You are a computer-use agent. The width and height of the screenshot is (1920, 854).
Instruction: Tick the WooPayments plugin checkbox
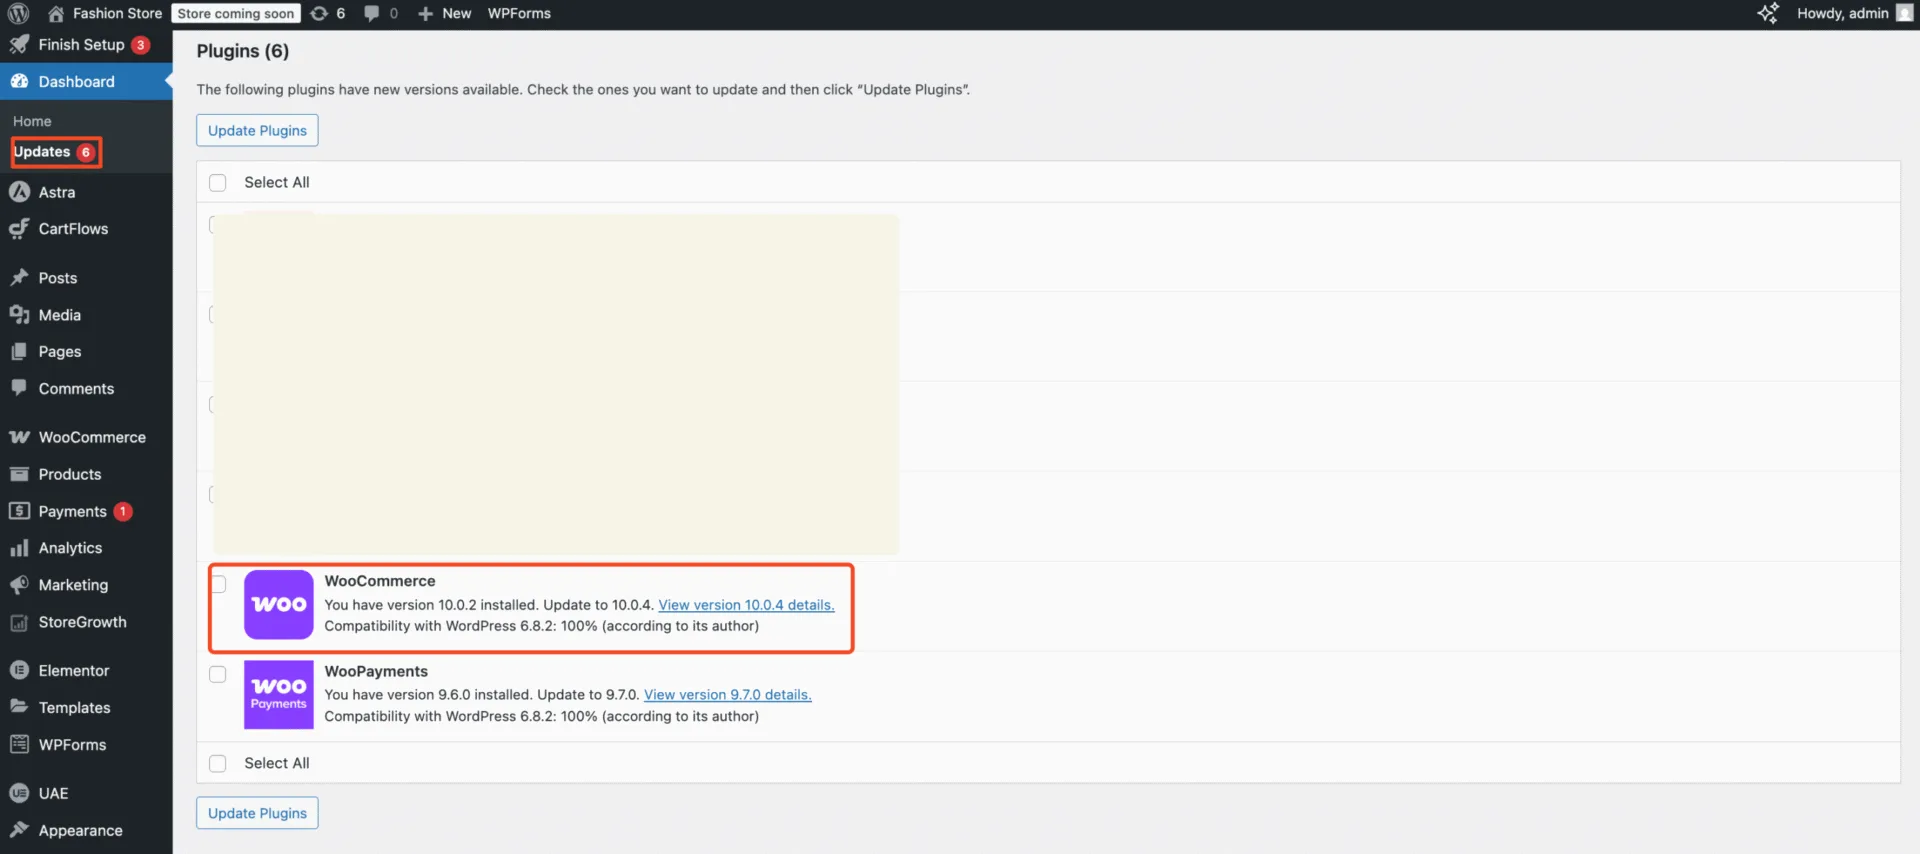217,674
